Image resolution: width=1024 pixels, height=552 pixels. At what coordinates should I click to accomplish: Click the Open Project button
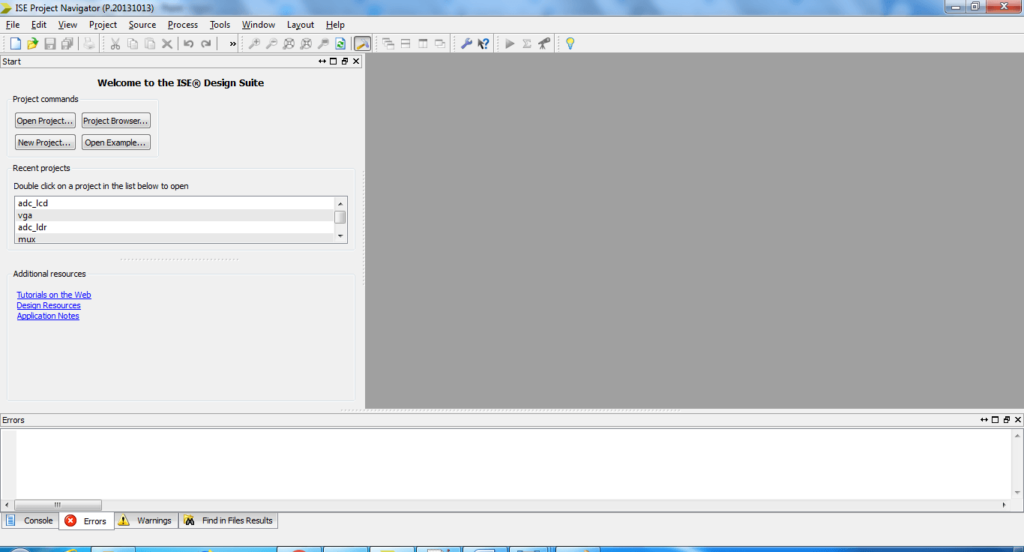pyautogui.click(x=45, y=121)
